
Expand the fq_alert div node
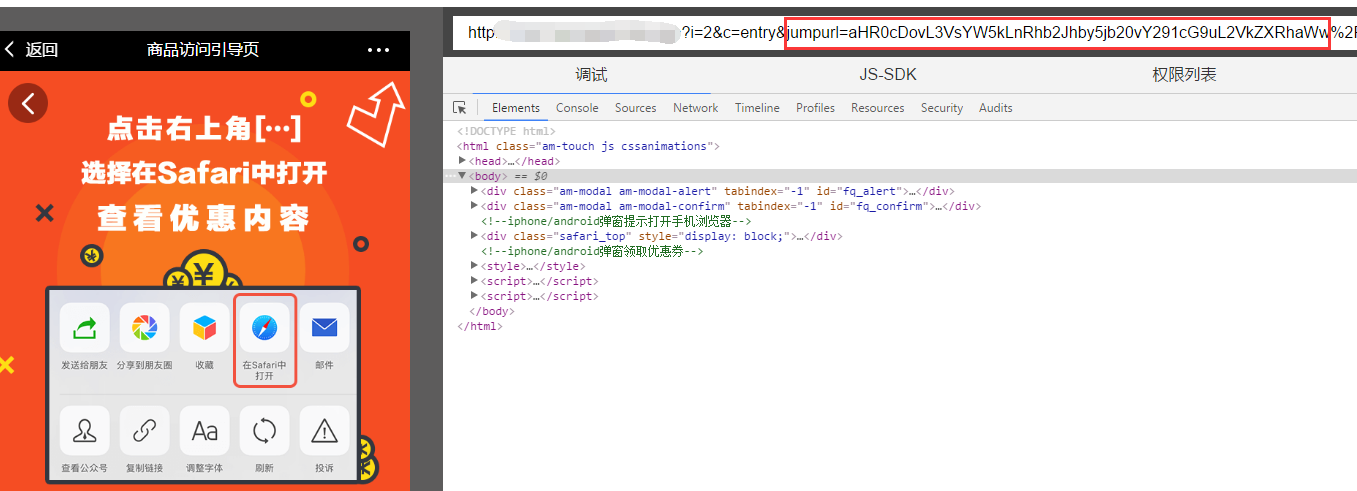(x=474, y=191)
